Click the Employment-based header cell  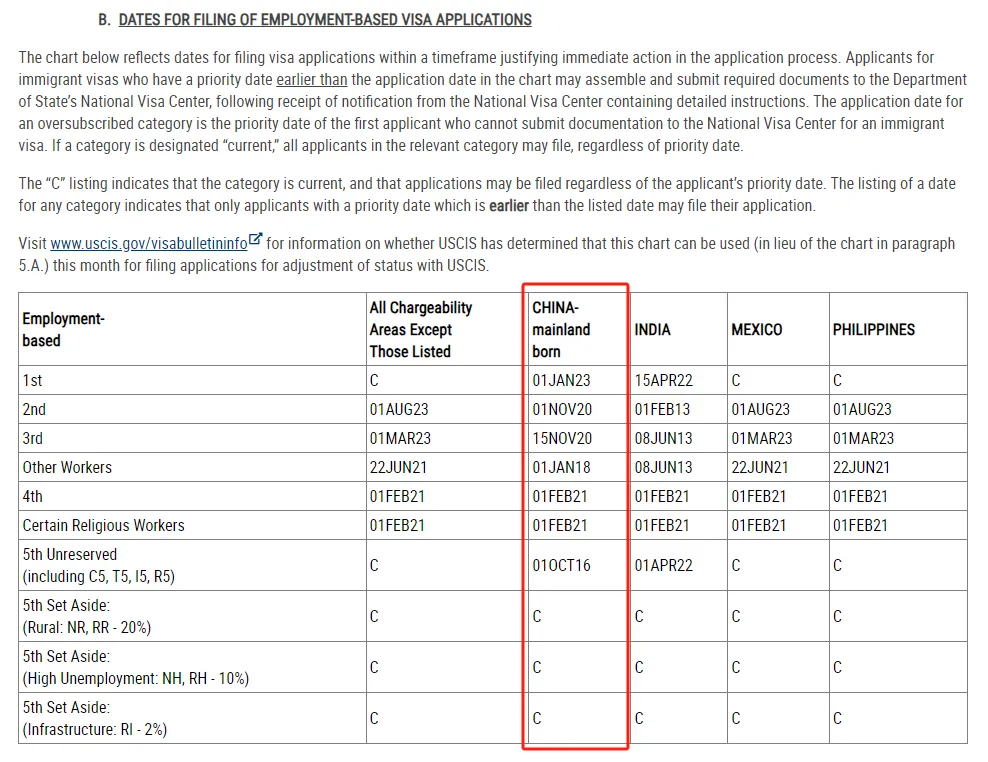click(x=63, y=329)
